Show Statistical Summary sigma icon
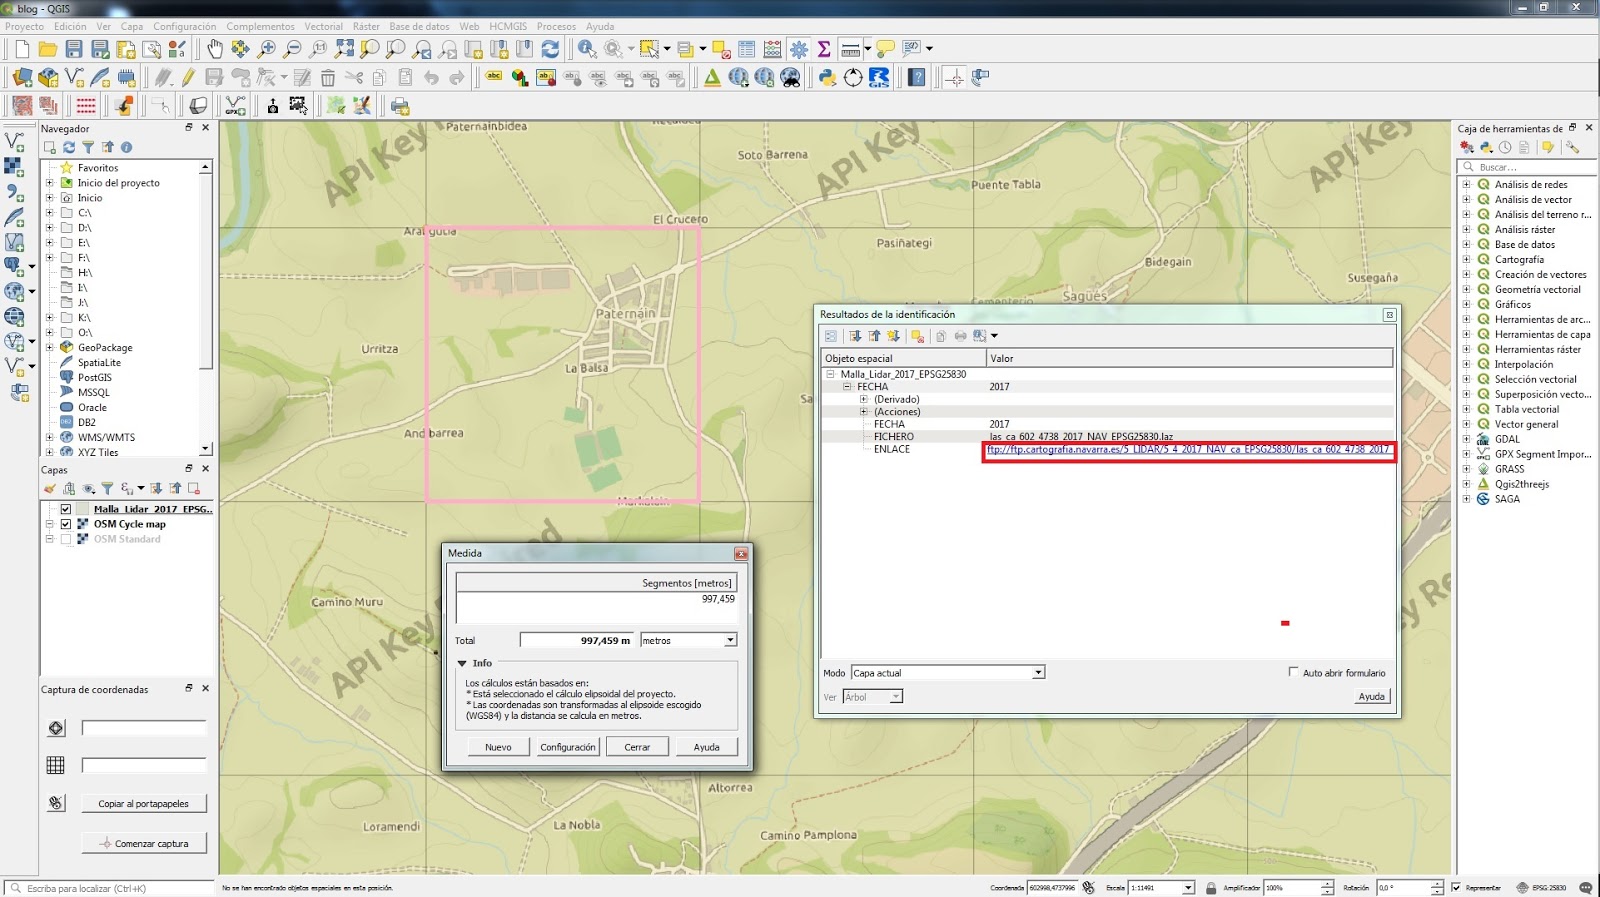 pyautogui.click(x=824, y=49)
